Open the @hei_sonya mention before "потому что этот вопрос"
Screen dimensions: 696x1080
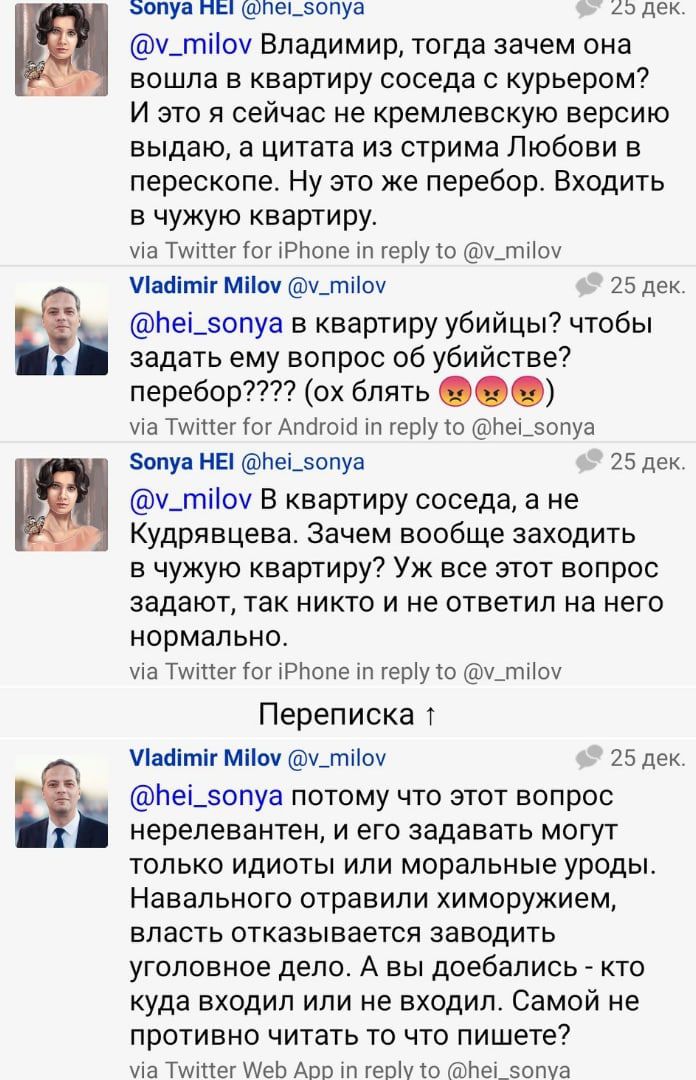207,796
